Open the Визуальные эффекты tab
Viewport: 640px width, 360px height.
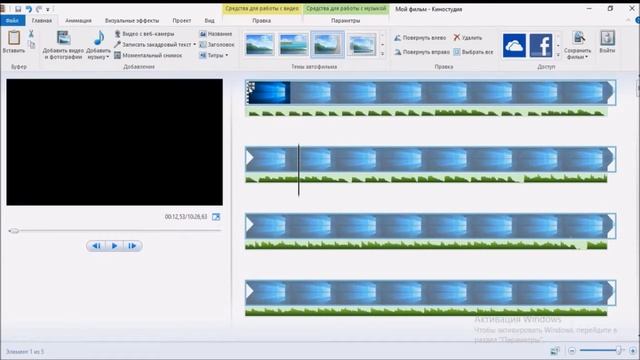click(132, 20)
